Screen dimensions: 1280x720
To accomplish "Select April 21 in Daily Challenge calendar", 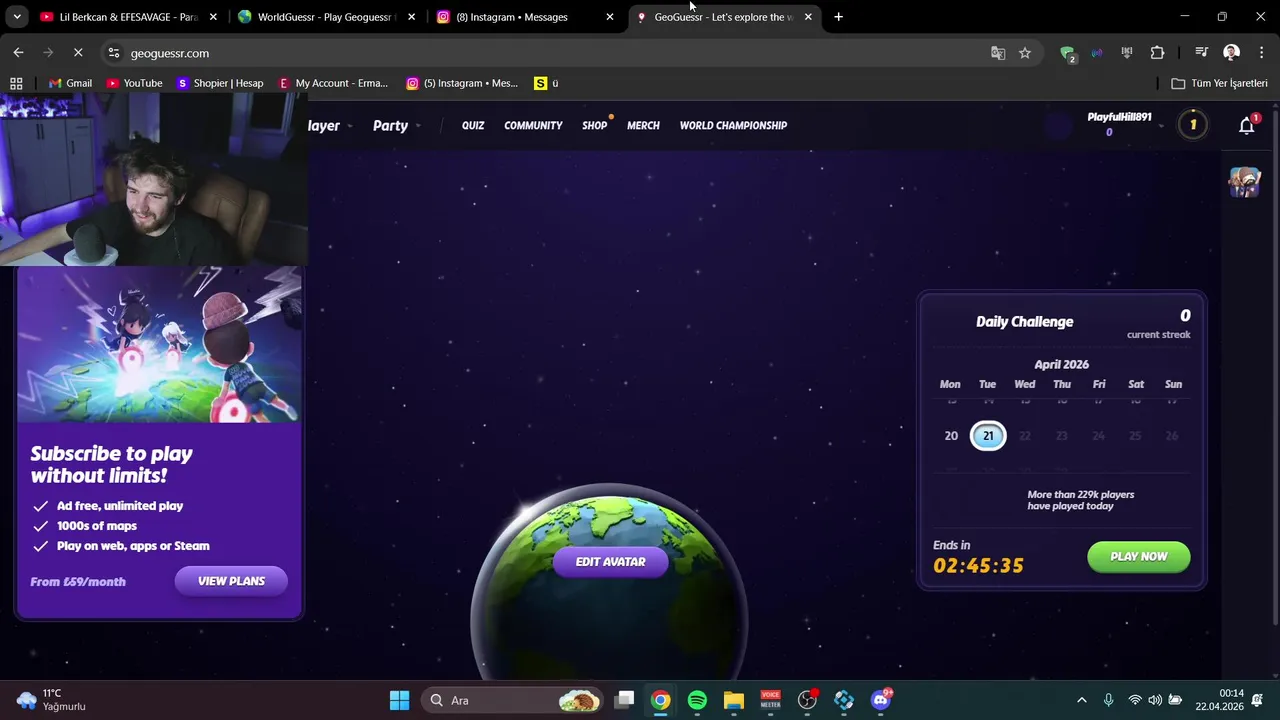I will (988, 435).
